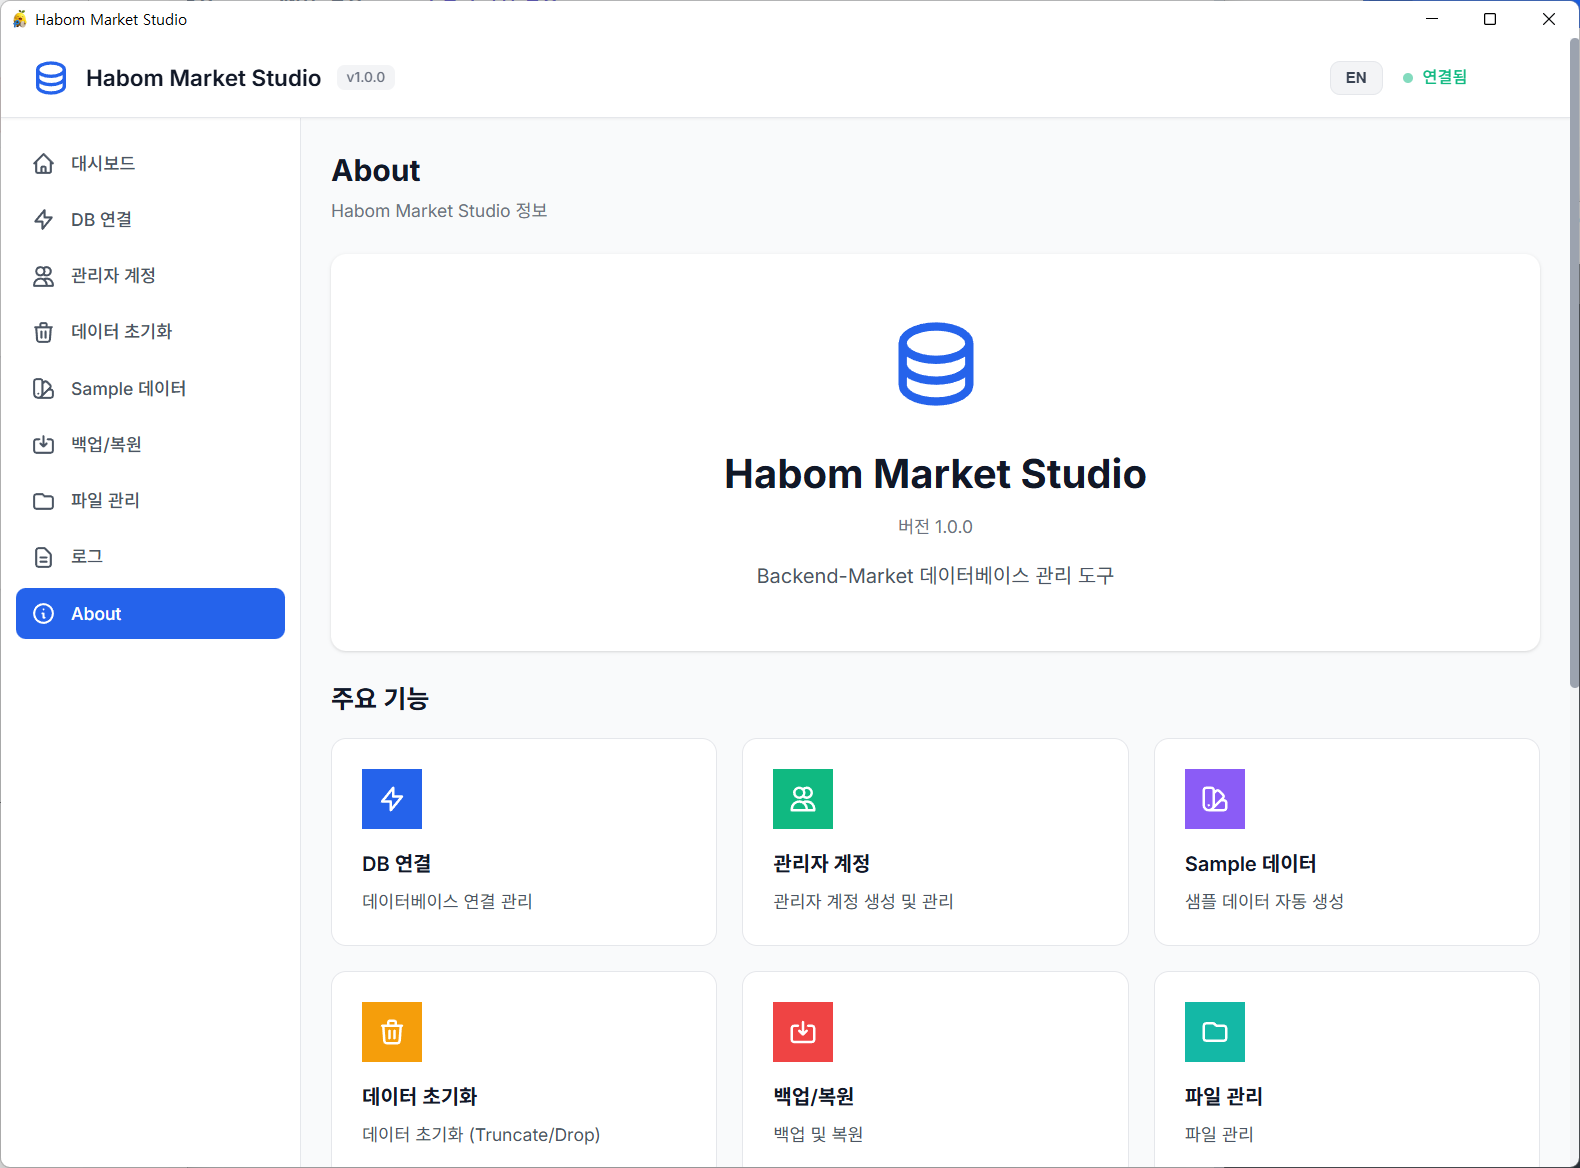Image resolution: width=1580 pixels, height=1168 pixels.
Task: Click the blue lightning DB 연결 feature icon
Action: 392,799
